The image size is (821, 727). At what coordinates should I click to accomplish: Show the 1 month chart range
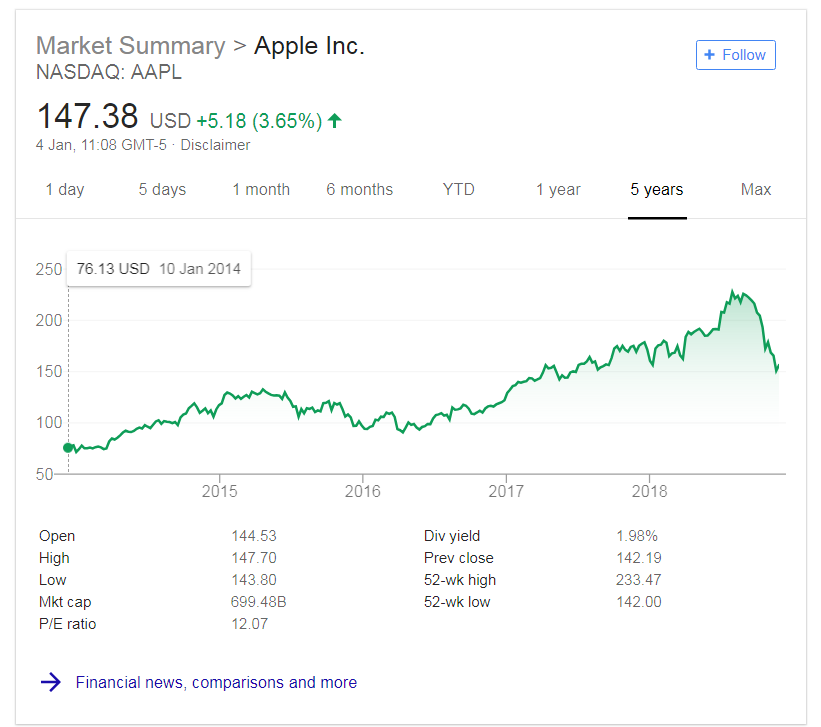(x=261, y=189)
